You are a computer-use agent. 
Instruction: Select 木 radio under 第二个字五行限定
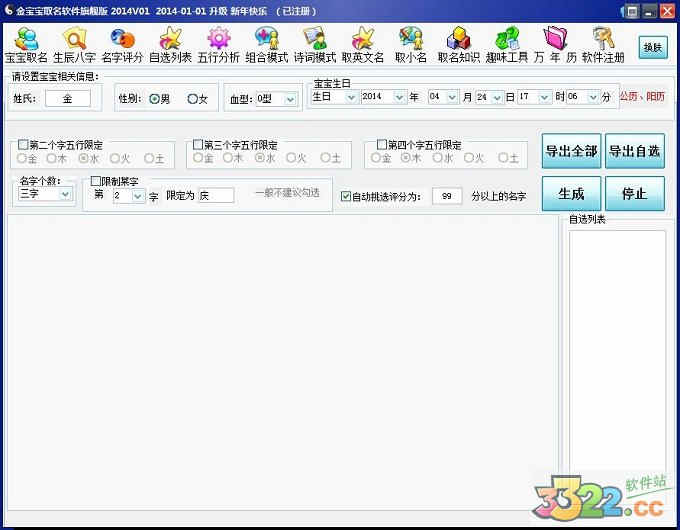click(x=52, y=158)
